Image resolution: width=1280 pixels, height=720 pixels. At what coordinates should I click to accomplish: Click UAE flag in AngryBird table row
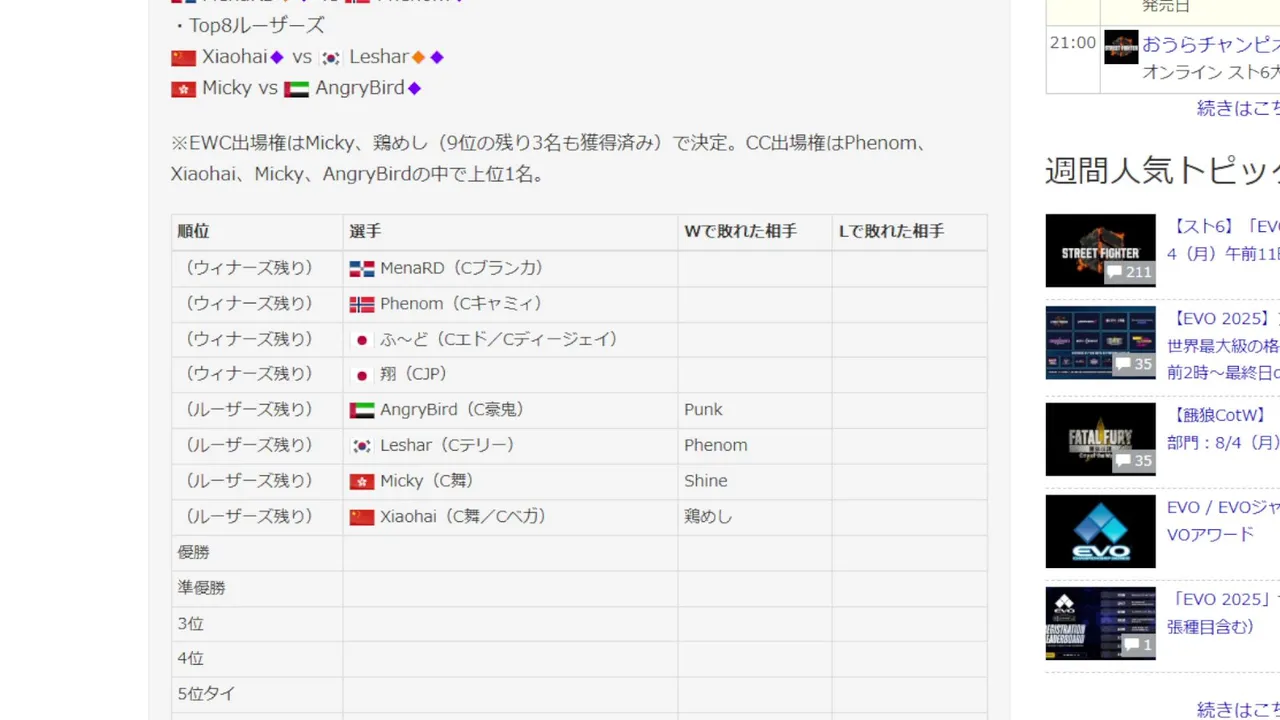pos(362,410)
